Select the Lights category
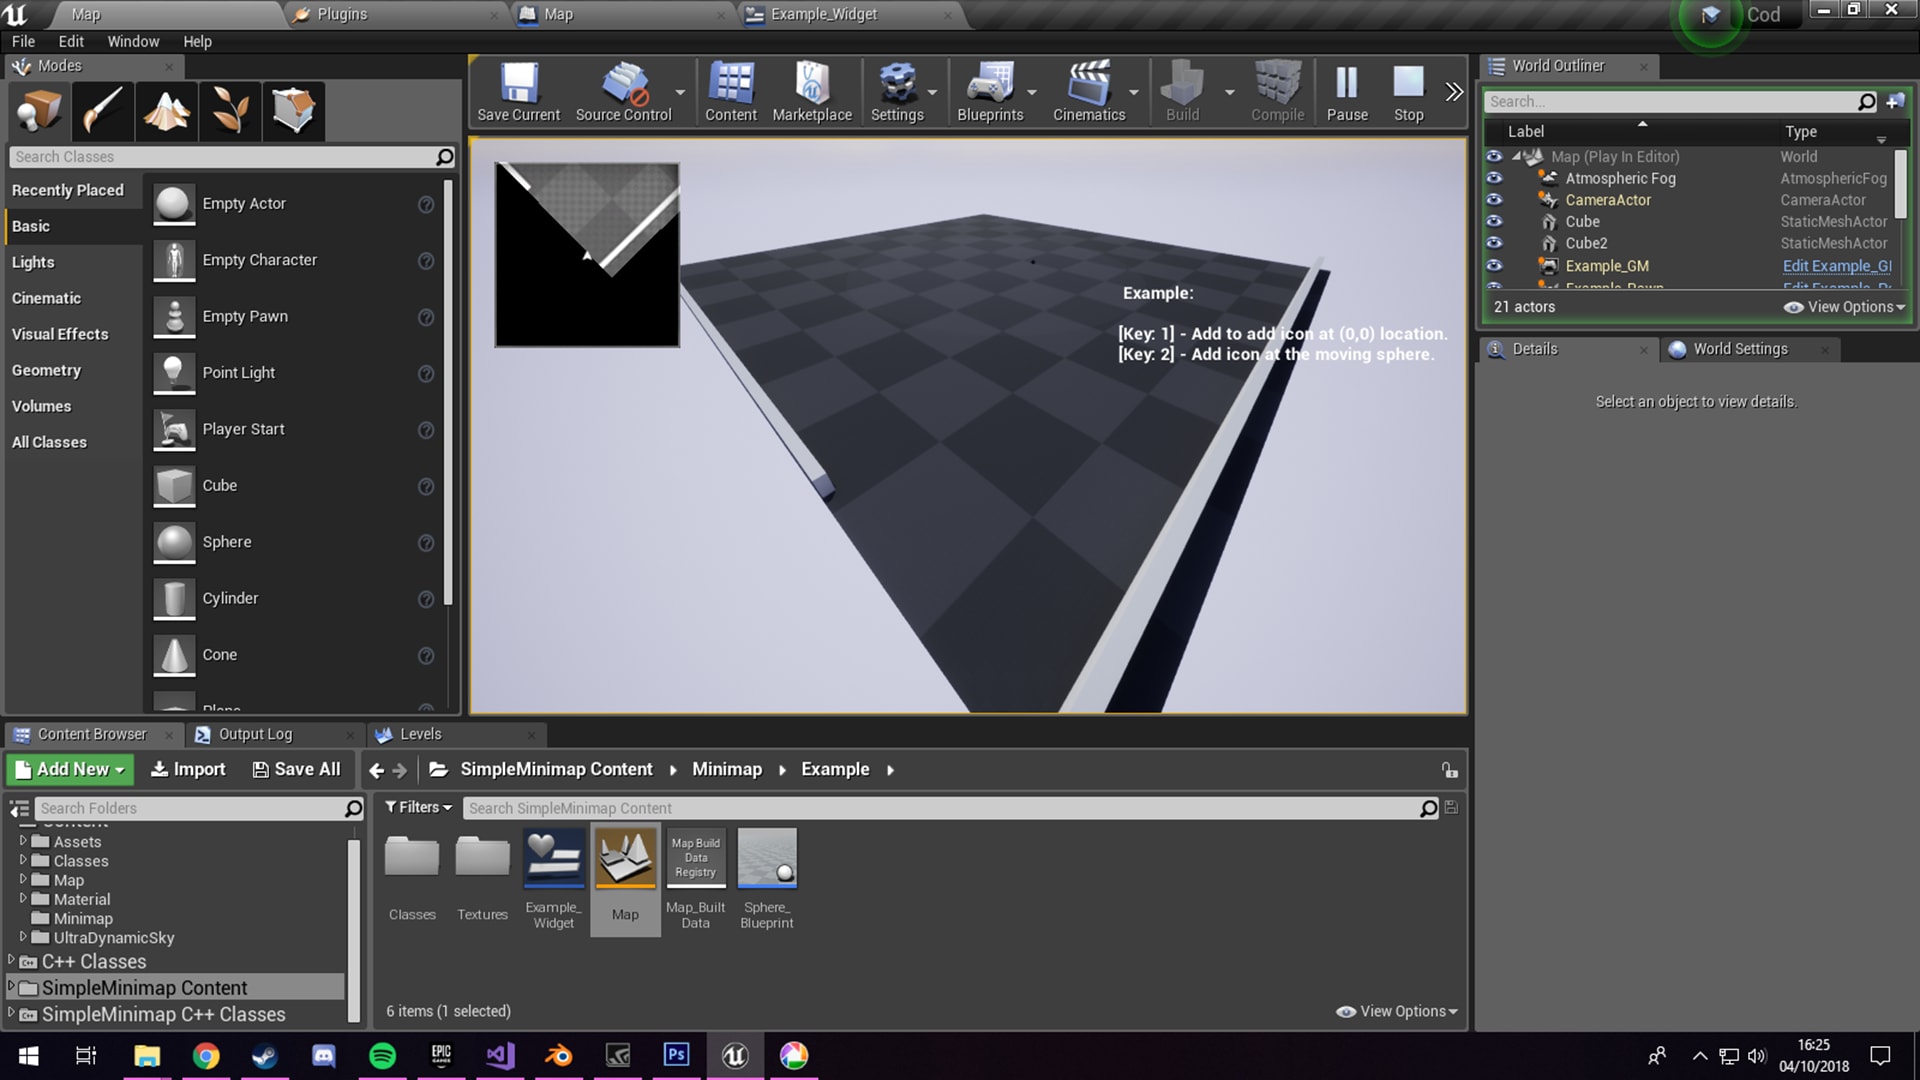 (x=33, y=262)
